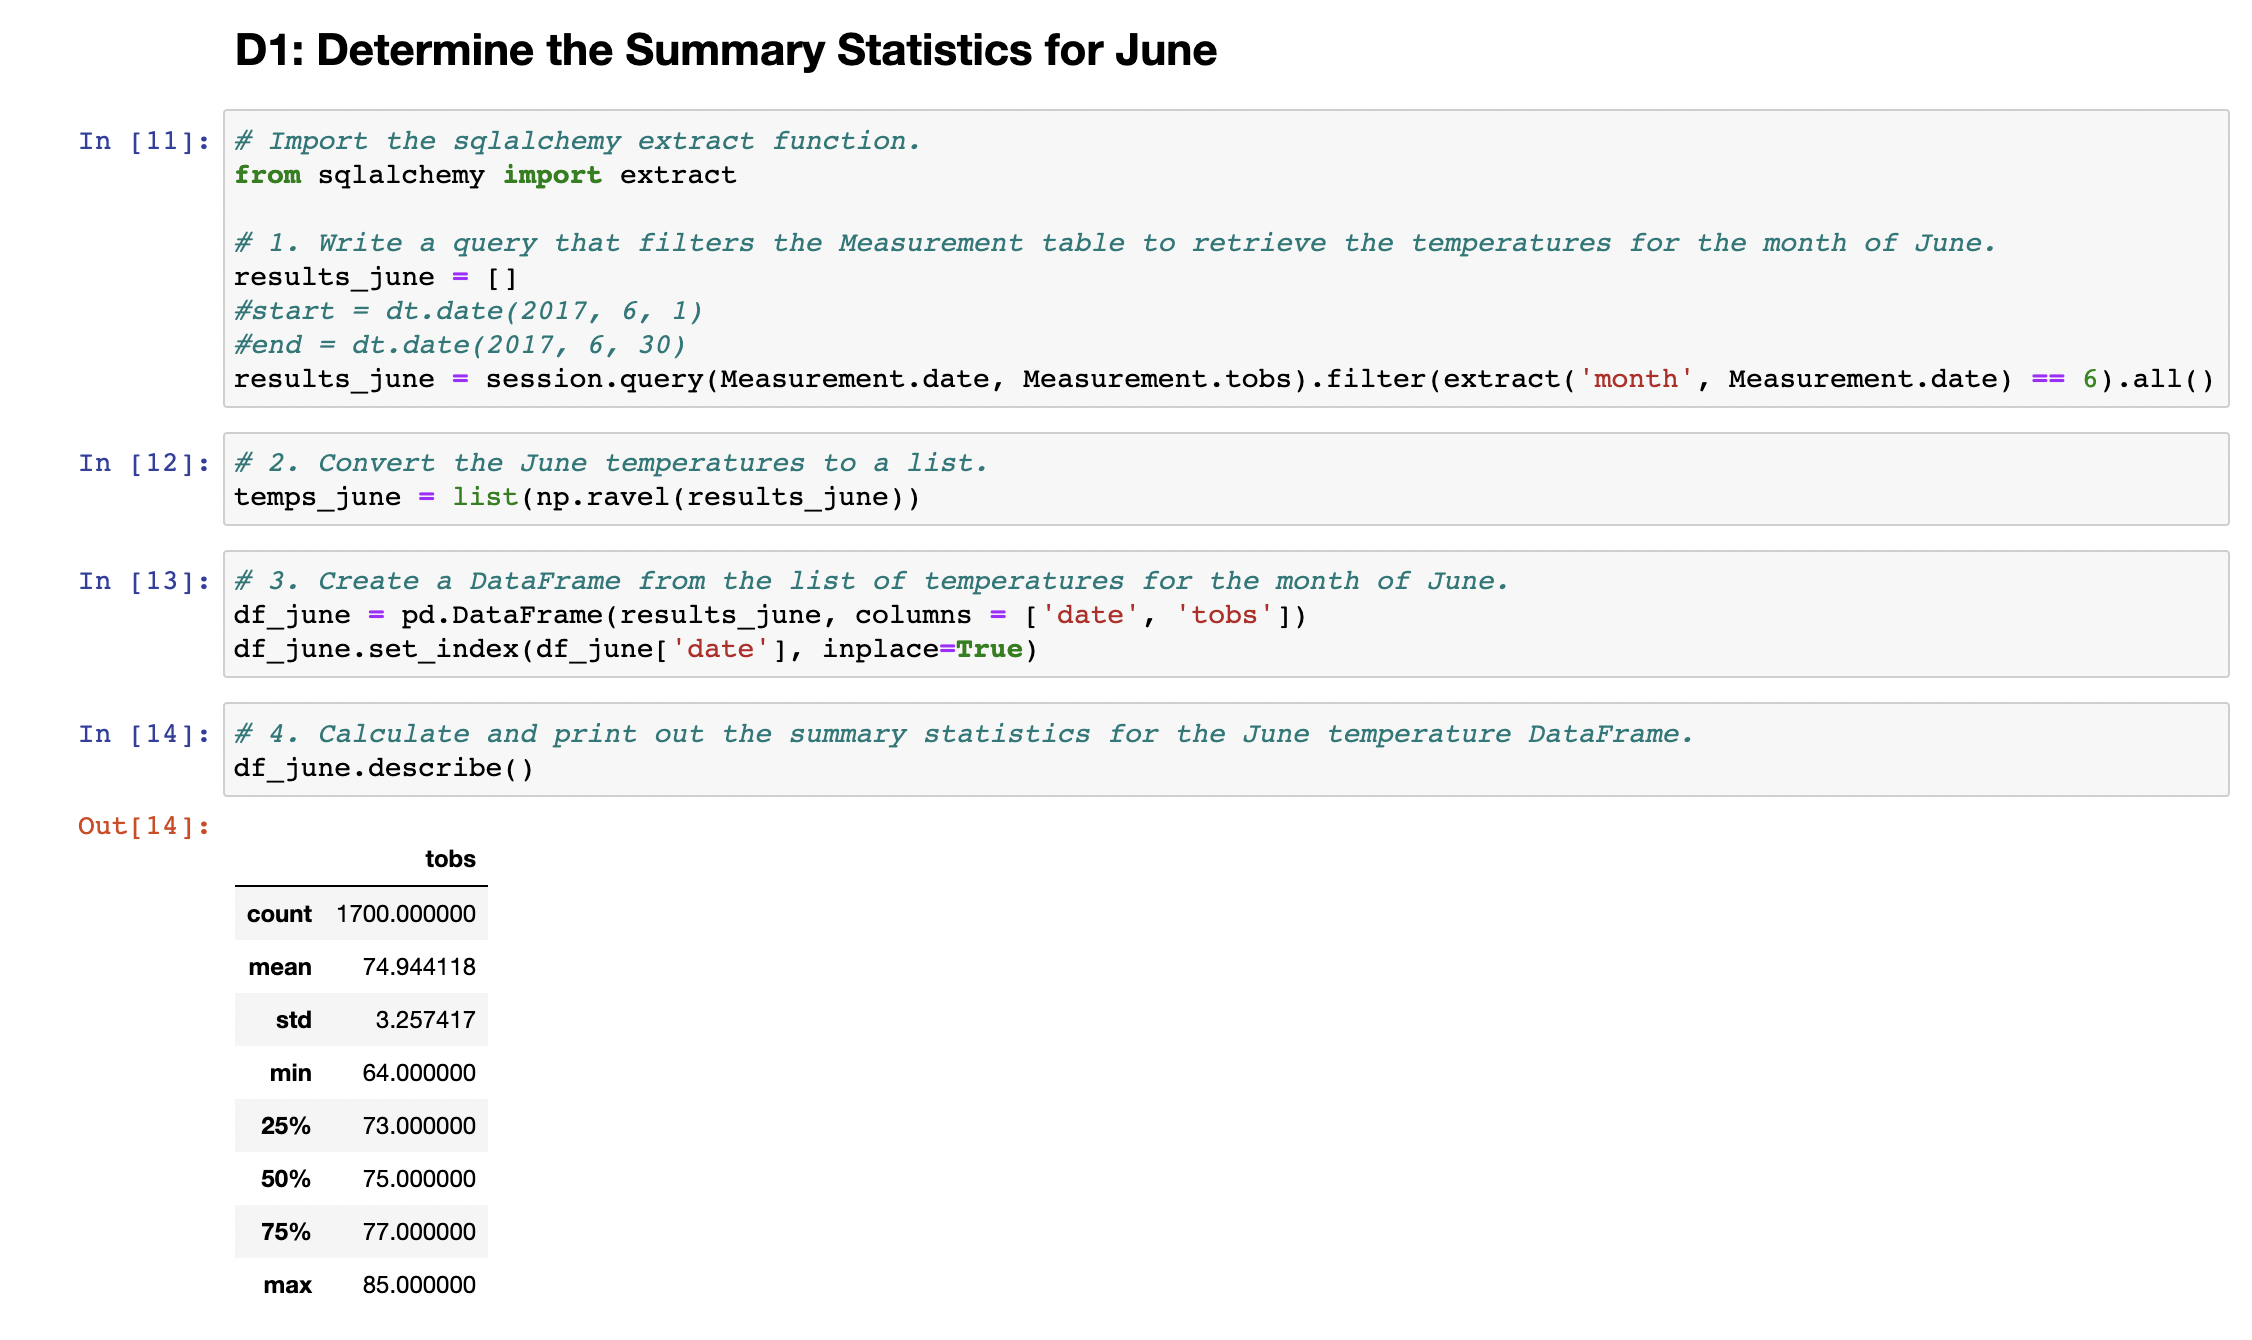The height and width of the screenshot is (1340, 2252).
Task: Click the "from sqlalchemy import extract" line
Action: click(x=484, y=174)
